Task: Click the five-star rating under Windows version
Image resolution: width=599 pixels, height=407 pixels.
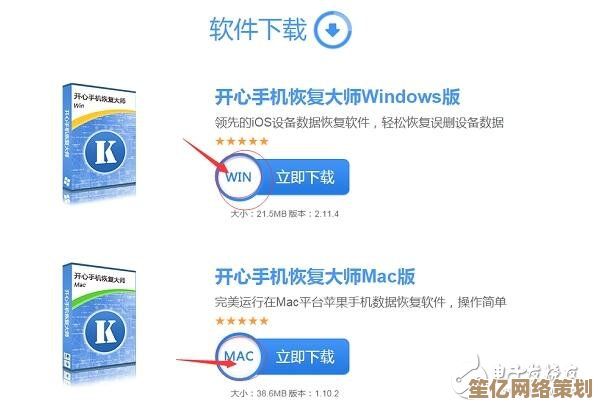Action: [x=242, y=141]
